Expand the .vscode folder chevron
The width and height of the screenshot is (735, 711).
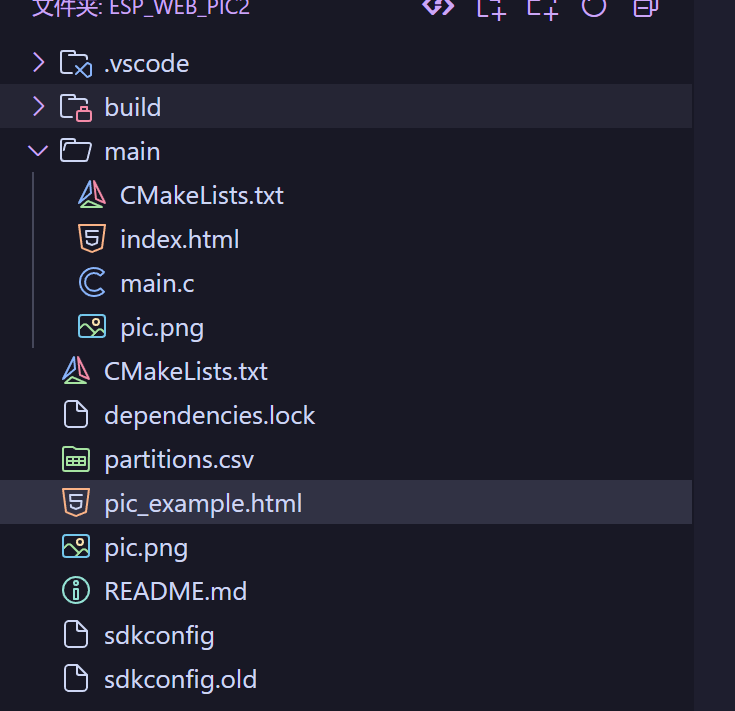tap(38, 63)
